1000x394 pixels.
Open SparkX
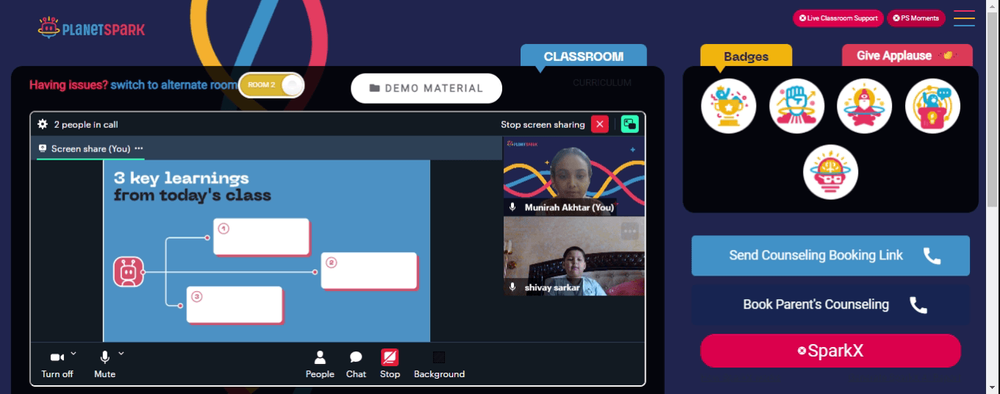point(830,351)
